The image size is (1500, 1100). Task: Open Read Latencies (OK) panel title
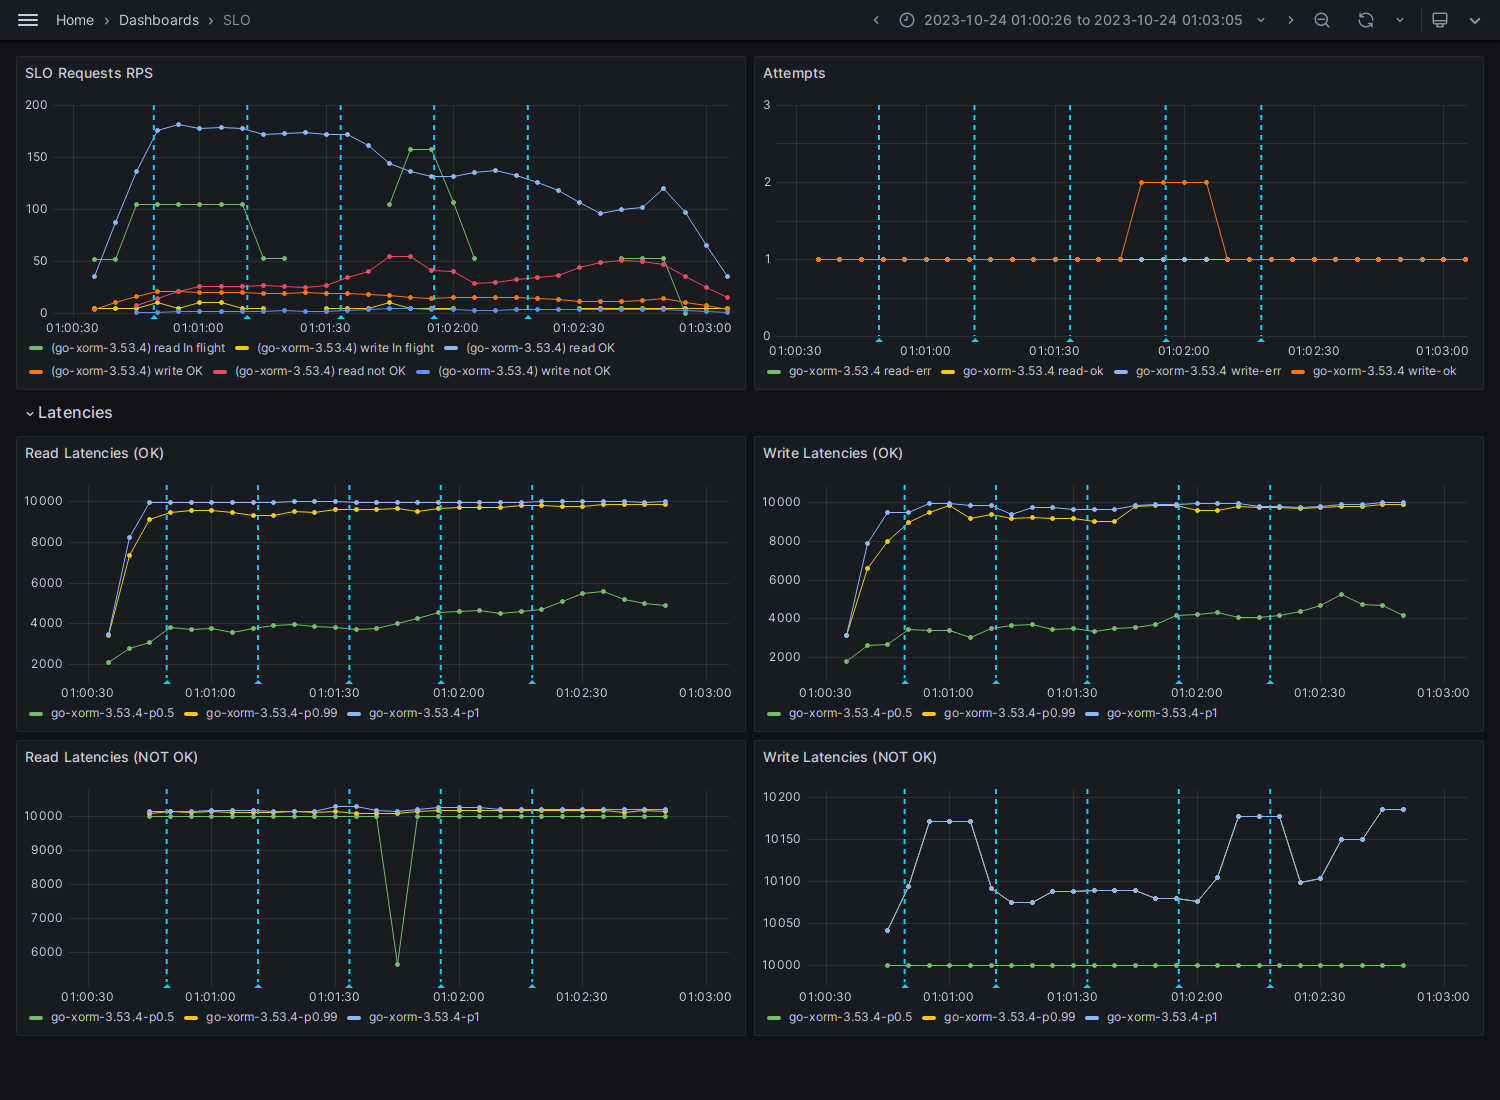pyautogui.click(x=94, y=453)
